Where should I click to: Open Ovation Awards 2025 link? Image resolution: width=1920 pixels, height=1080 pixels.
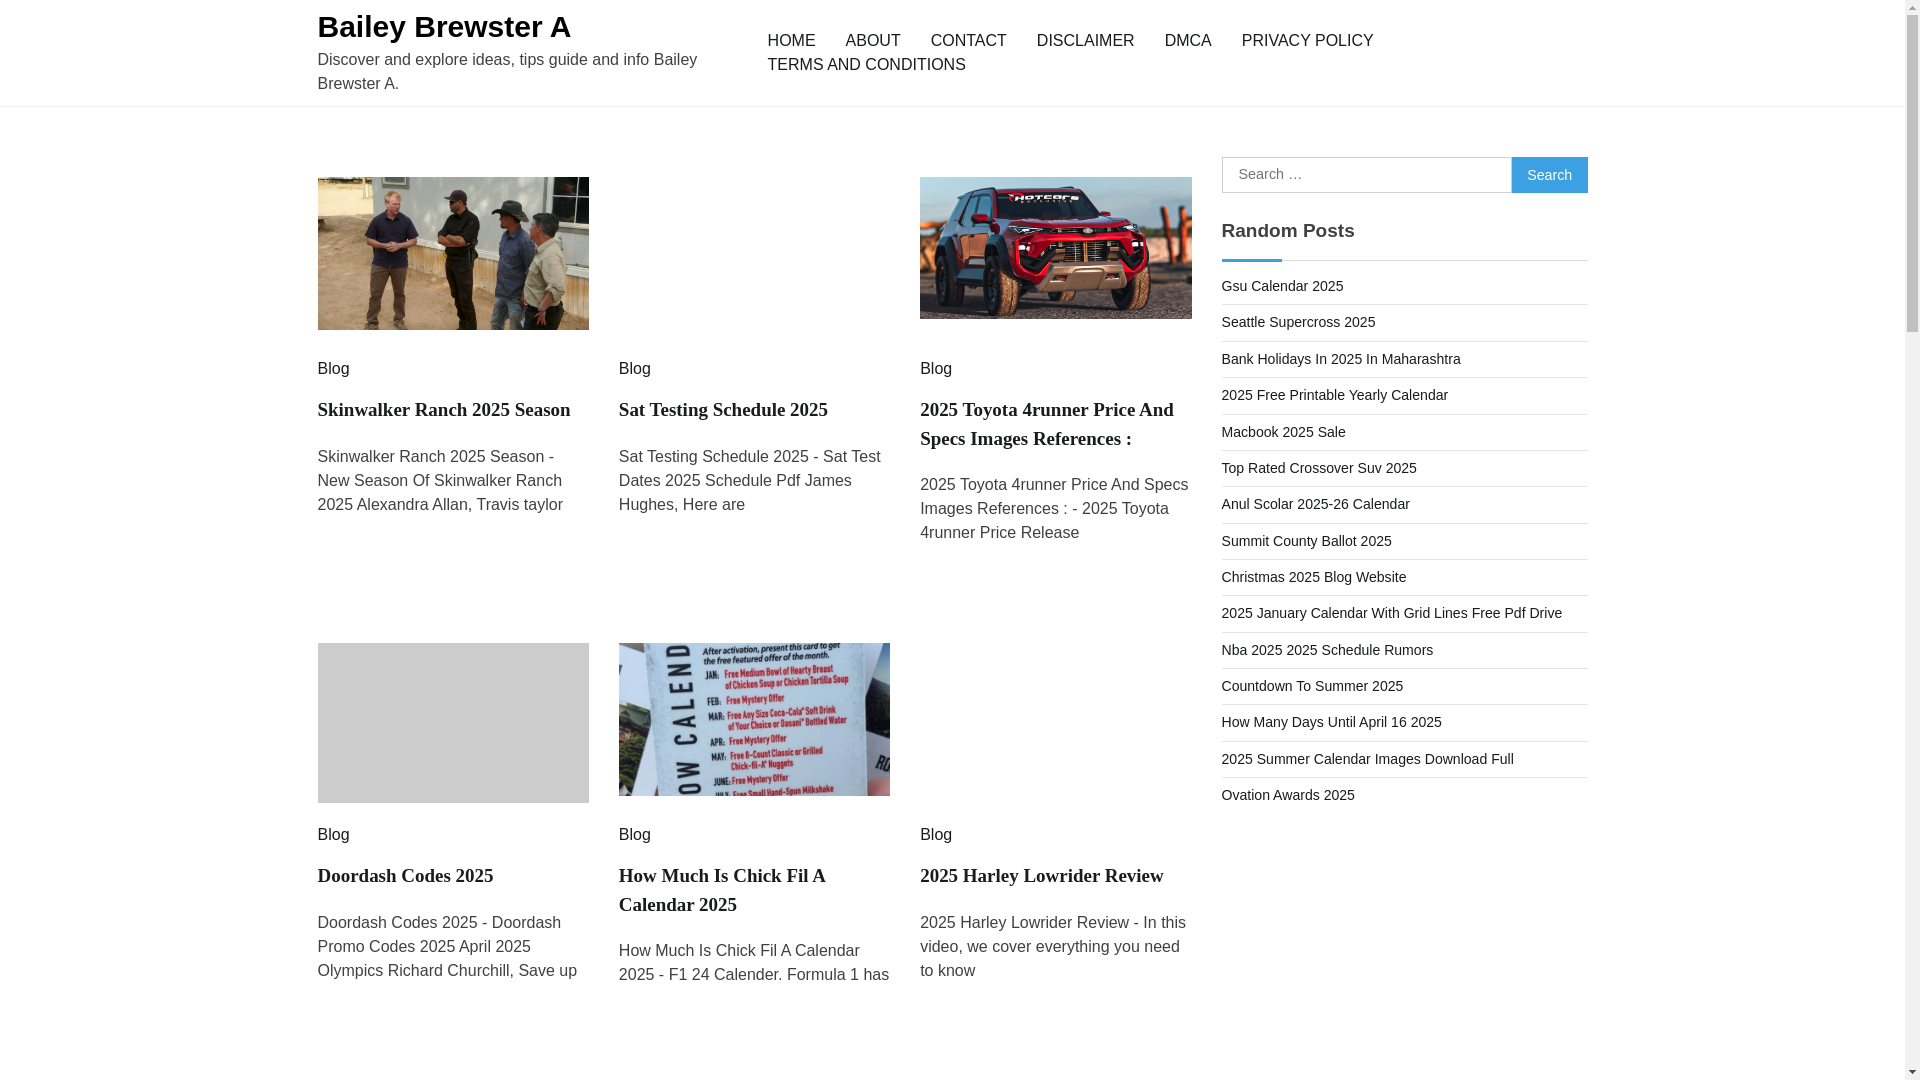pos(1287,795)
